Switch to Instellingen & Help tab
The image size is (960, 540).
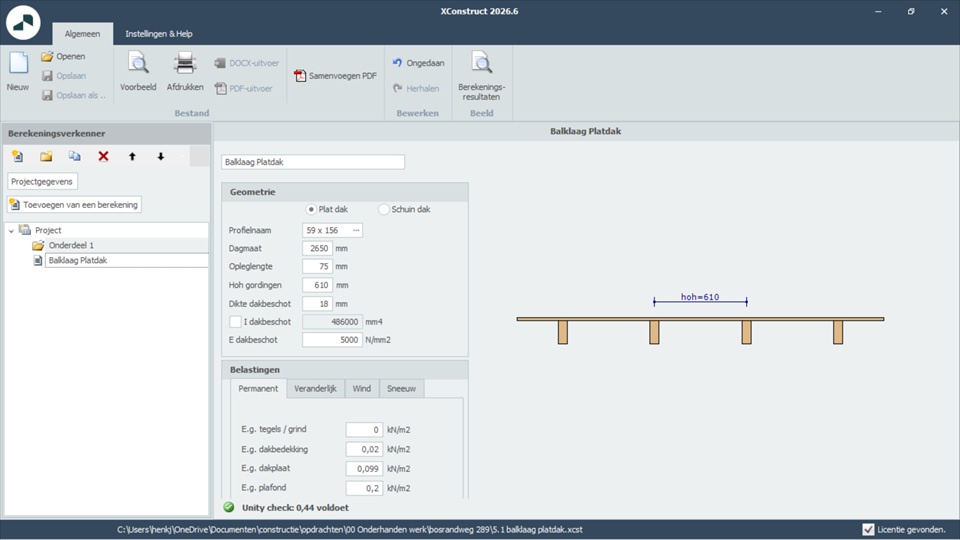coord(158,33)
